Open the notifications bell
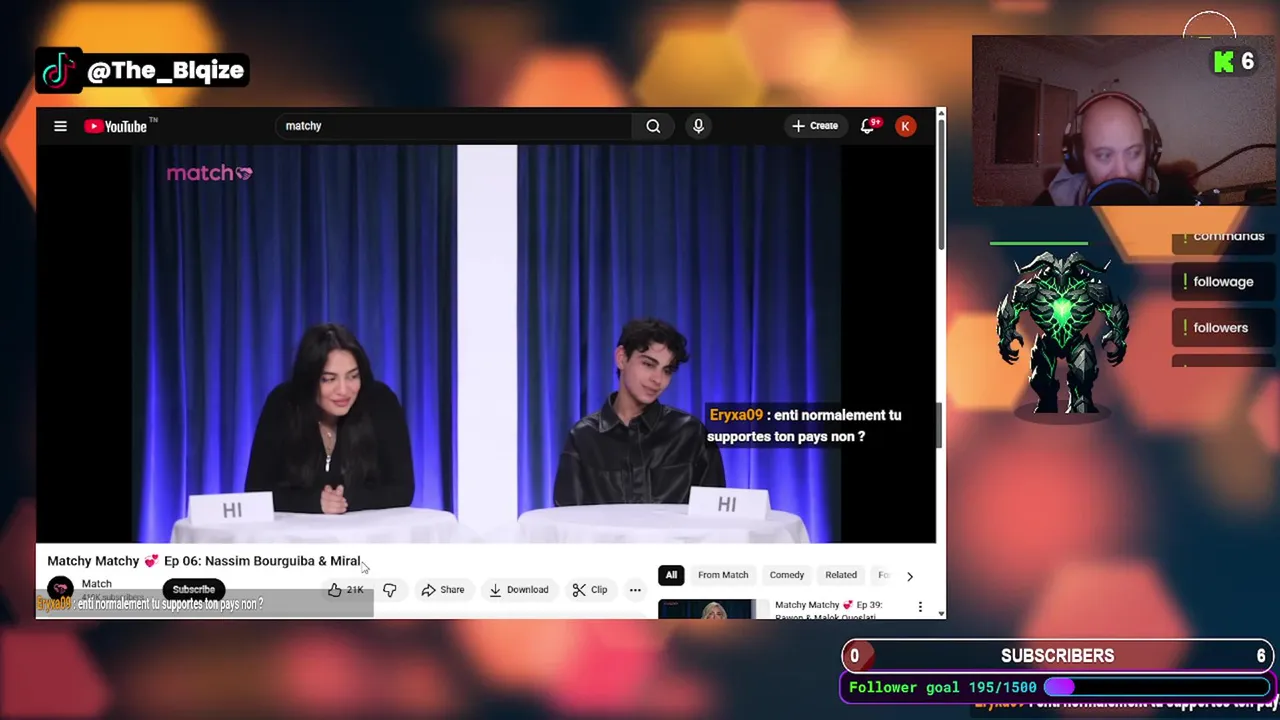The width and height of the screenshot is (1280, 720). coord(869,126)
